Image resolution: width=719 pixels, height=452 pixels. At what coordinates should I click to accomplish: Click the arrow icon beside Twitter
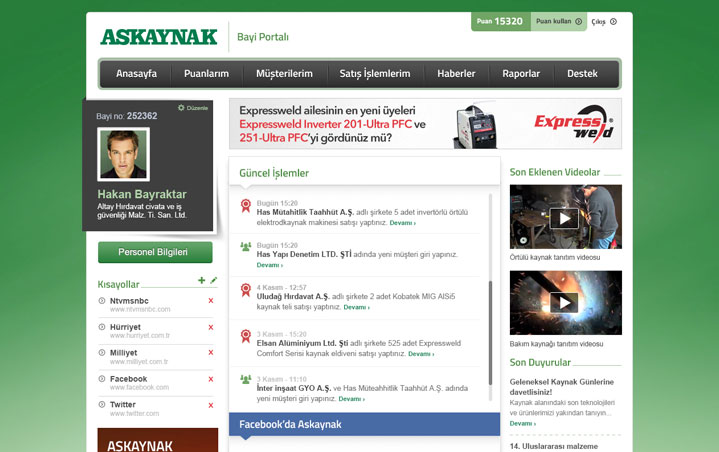(102, 404)
